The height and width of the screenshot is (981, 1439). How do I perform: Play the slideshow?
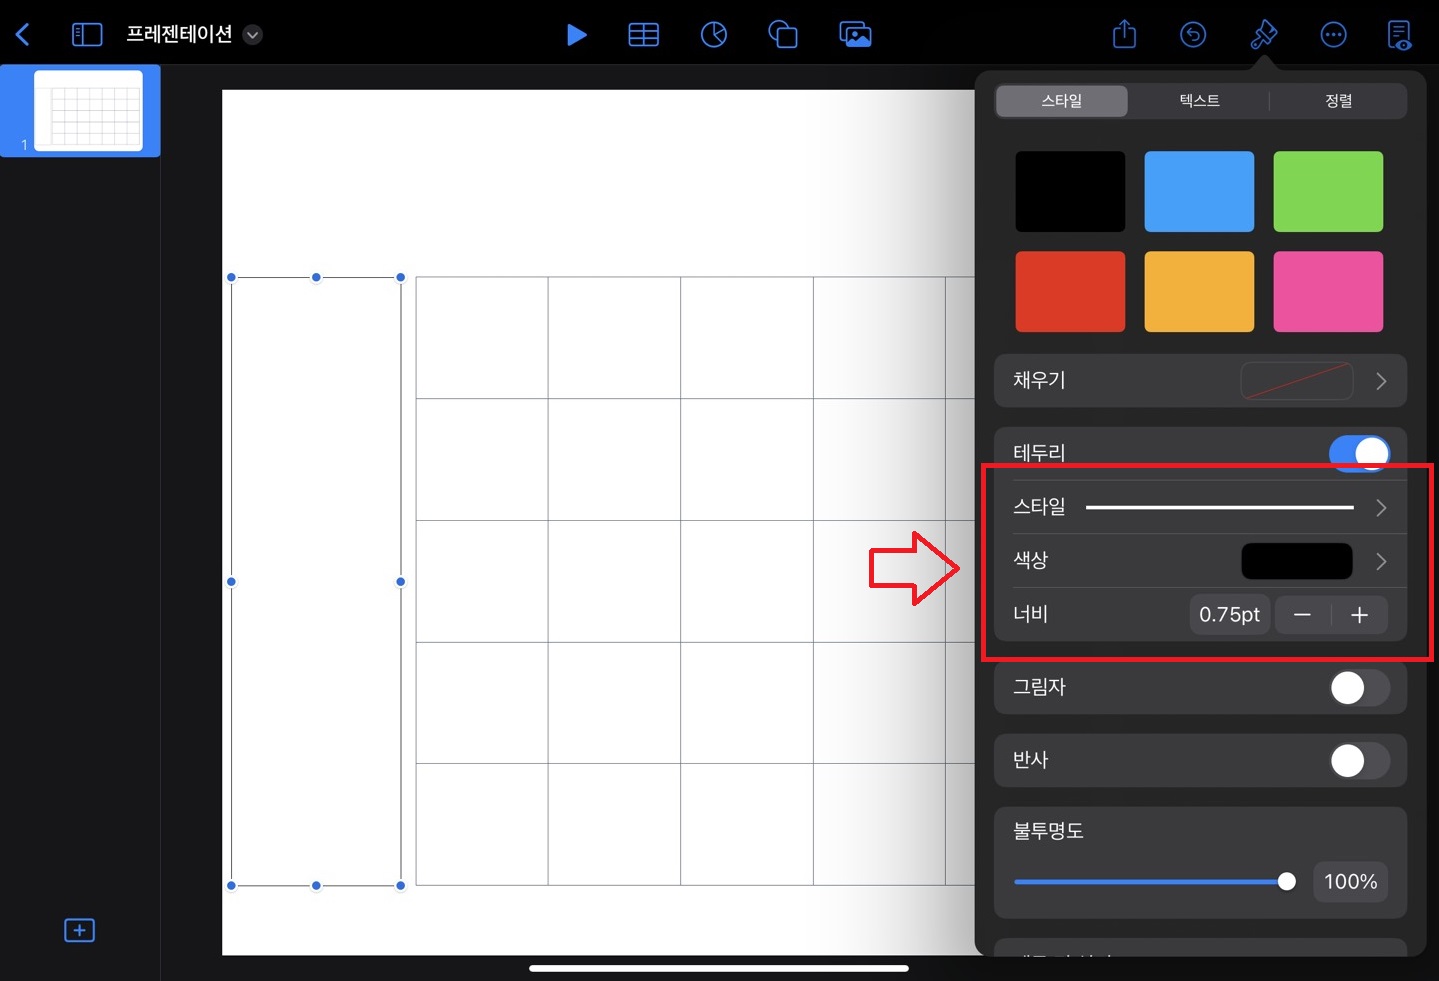point(576,35)
